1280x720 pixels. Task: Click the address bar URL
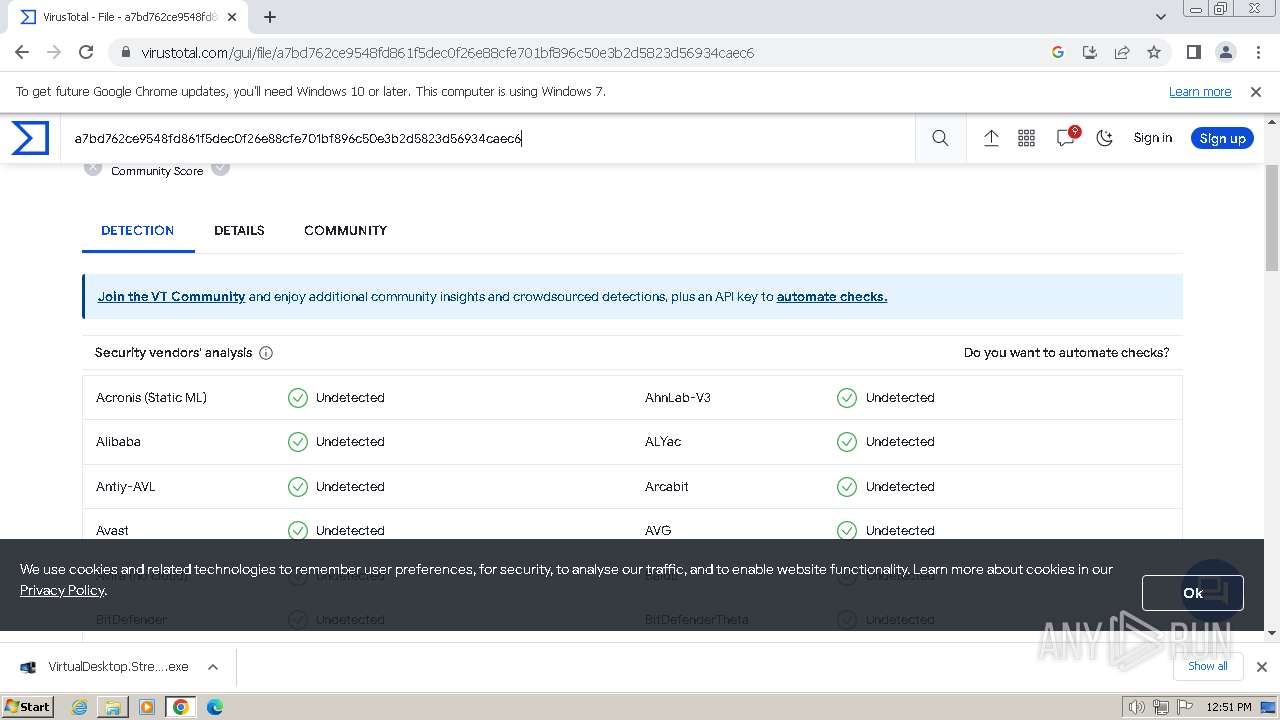pos(448,53)
